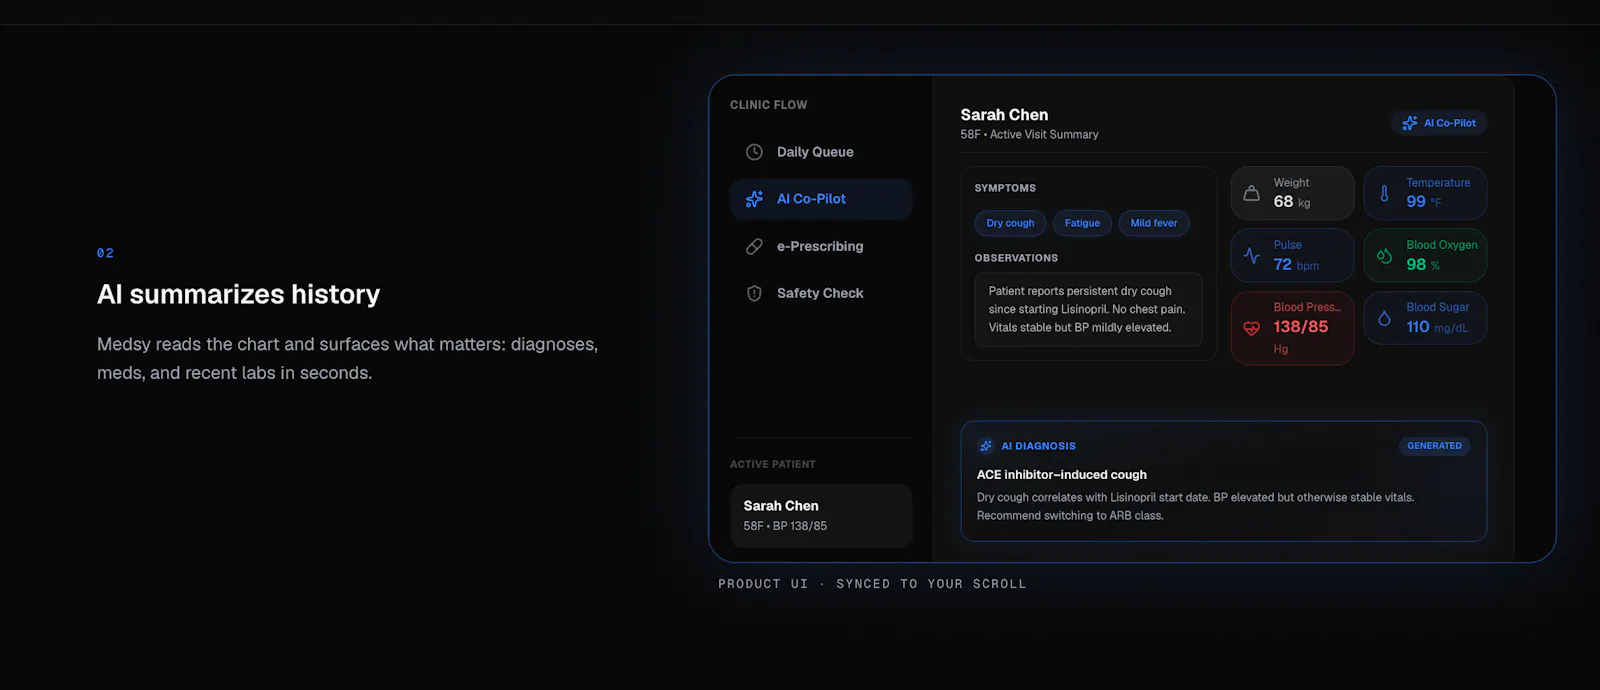
Task: Click the Temperature 99 °F value
Action: 1424,202
